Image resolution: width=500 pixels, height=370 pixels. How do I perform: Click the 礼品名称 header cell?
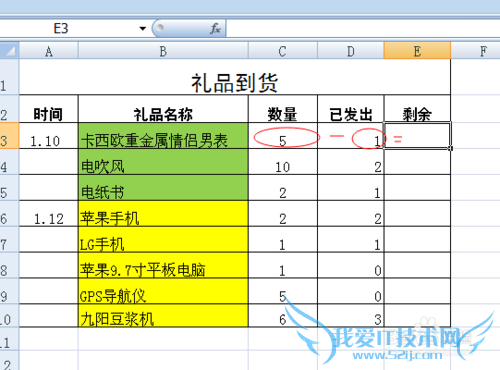163,109
